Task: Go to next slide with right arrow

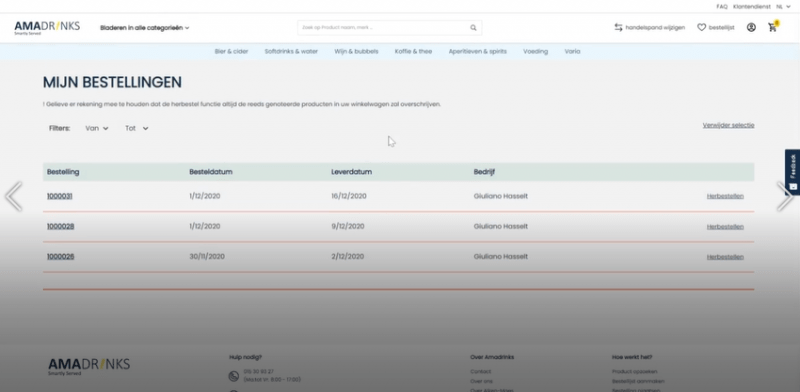Action: pyautogui.click(x=785, y=196)
